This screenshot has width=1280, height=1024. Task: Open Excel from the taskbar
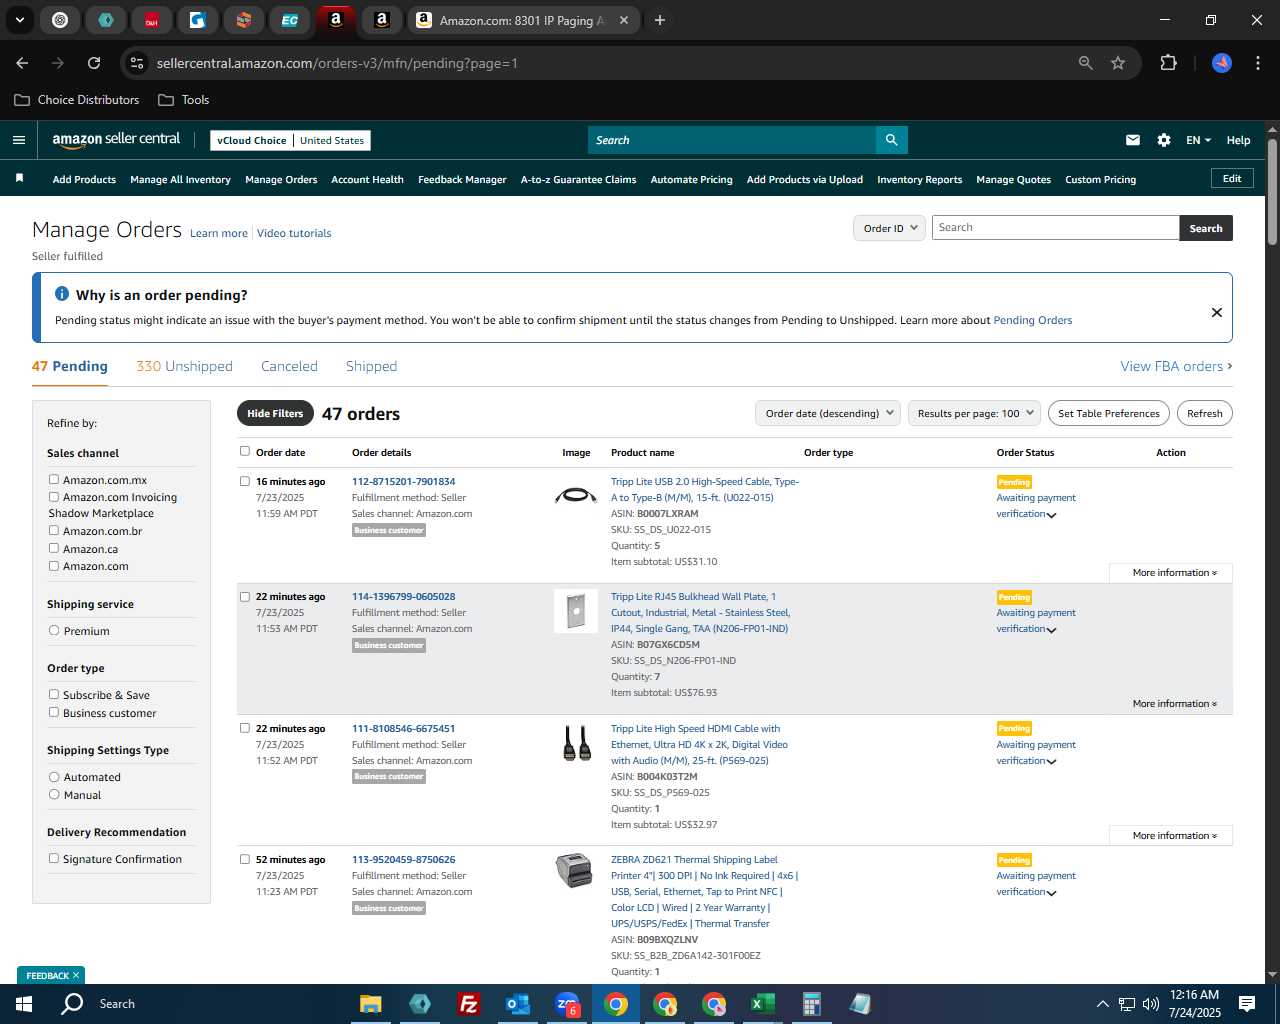(x=762, y=1004)
